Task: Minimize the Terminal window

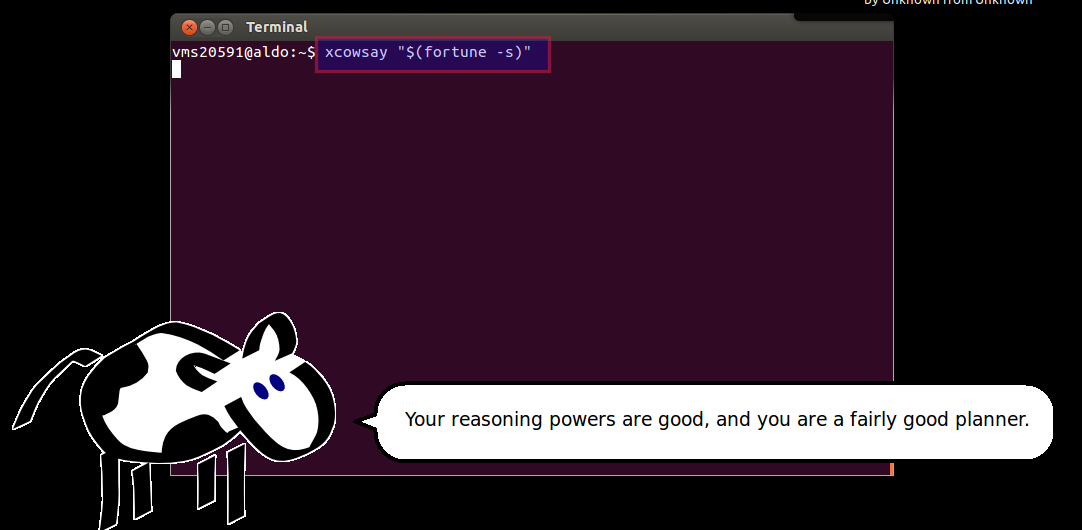Action: [x=207, y=27]
